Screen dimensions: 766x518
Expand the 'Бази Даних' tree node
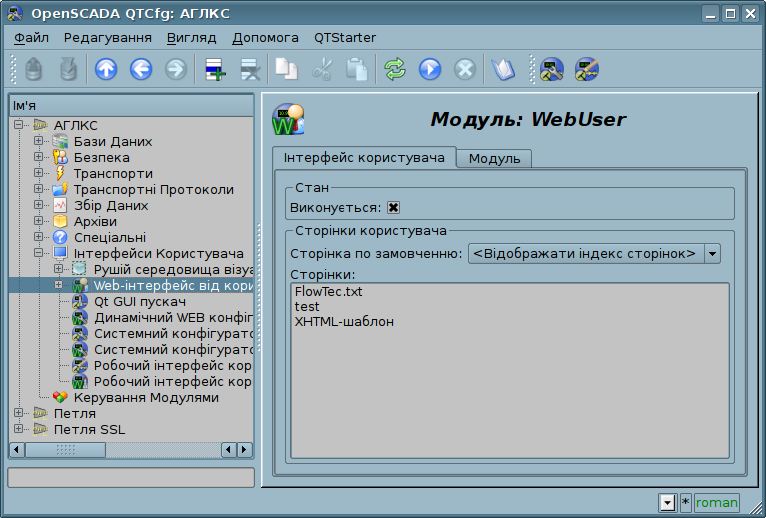click(x=38, y=141)
